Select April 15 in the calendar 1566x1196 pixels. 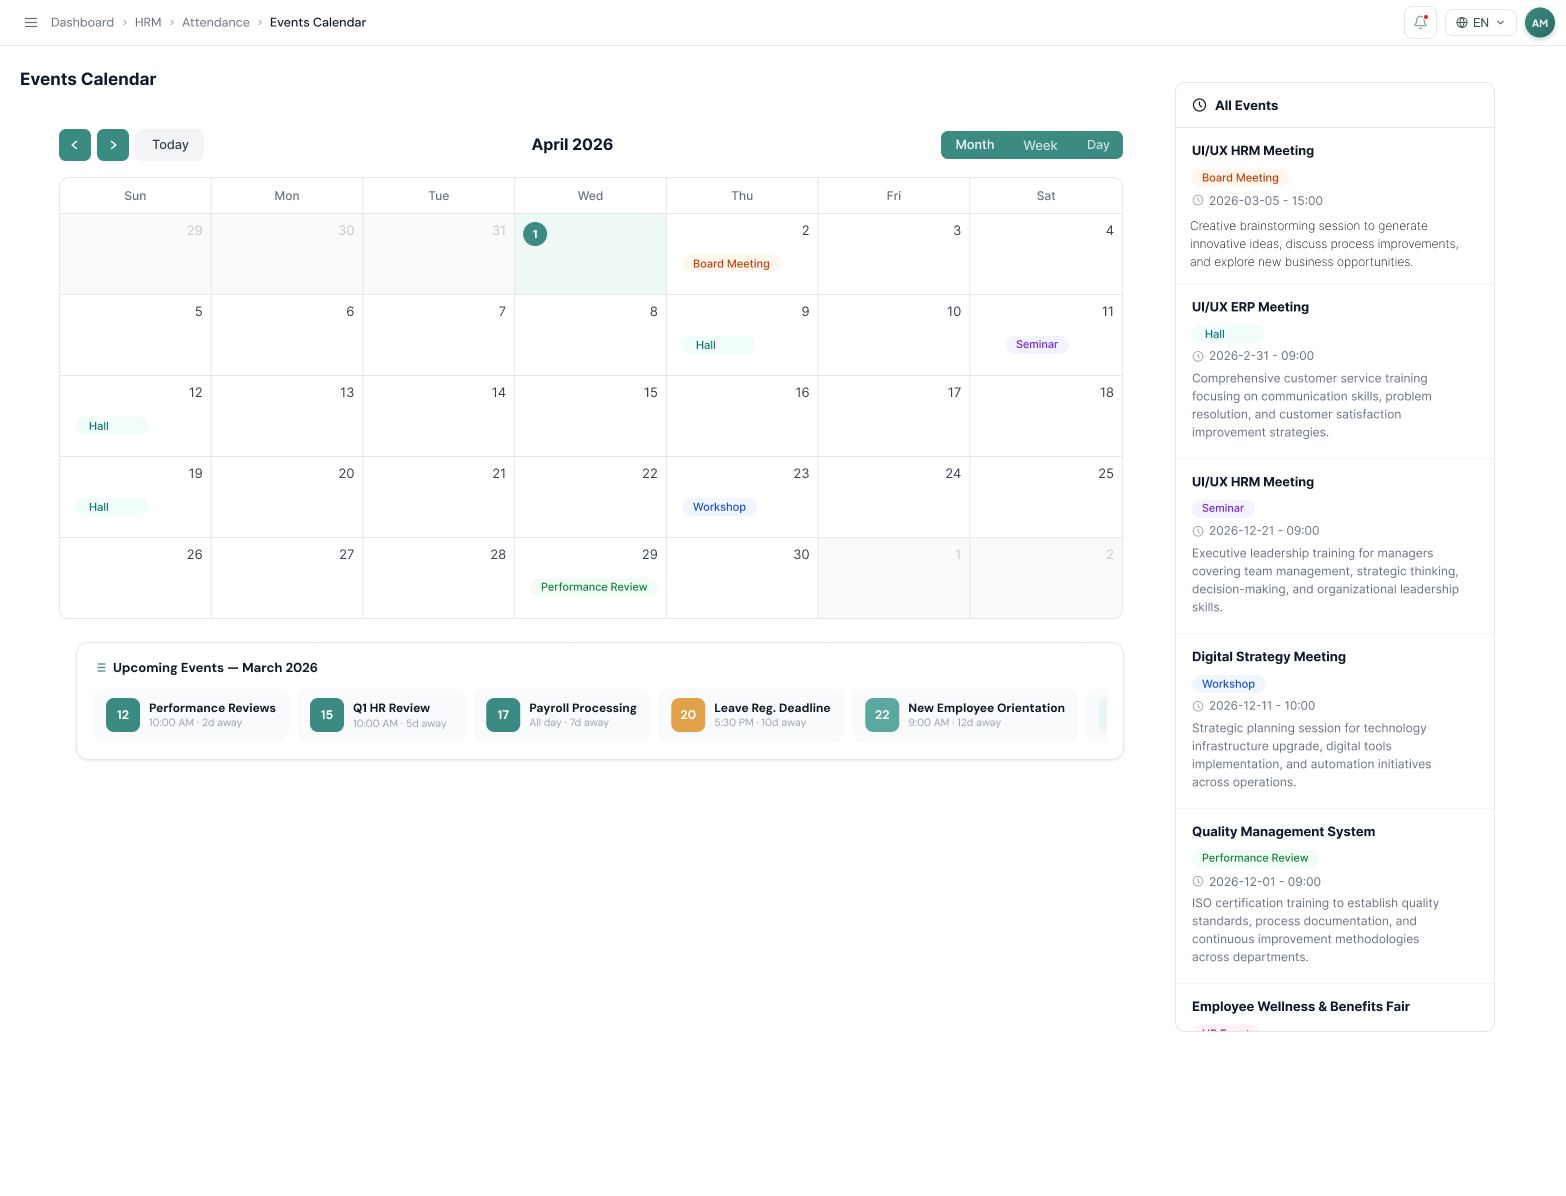click(590, 416)
